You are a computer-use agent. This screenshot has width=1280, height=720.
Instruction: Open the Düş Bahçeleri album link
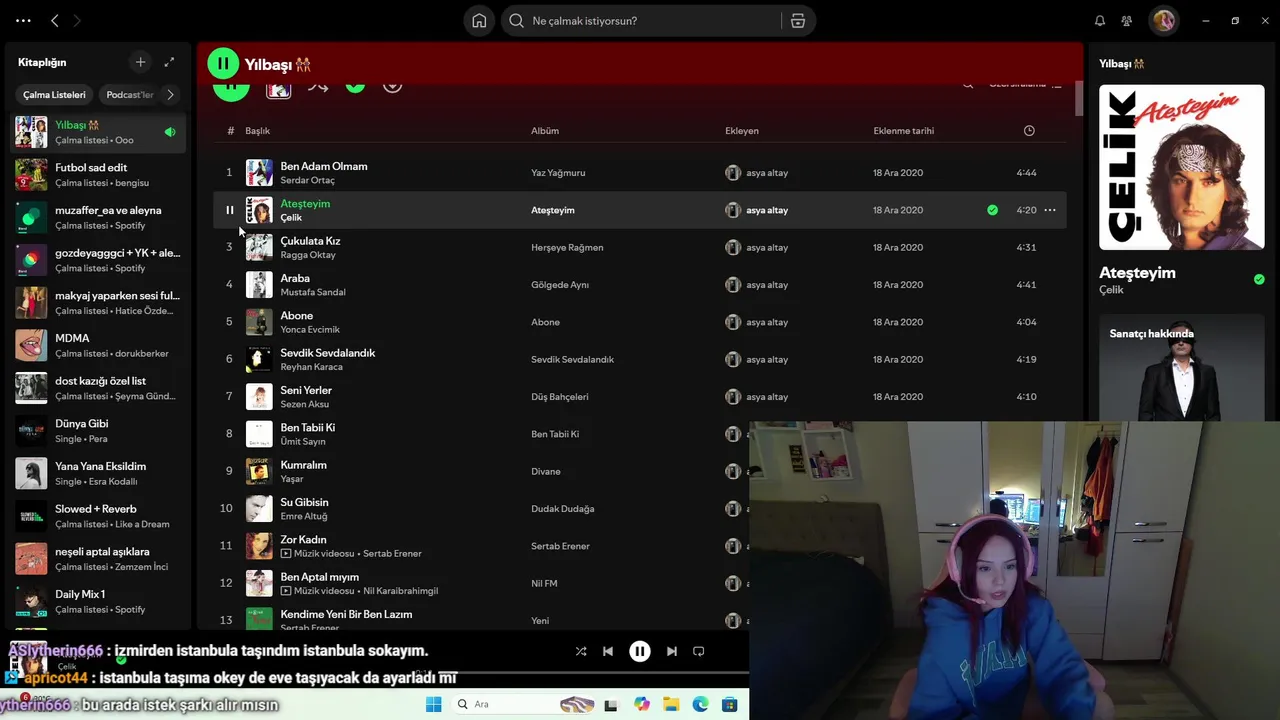pos(560,397)
